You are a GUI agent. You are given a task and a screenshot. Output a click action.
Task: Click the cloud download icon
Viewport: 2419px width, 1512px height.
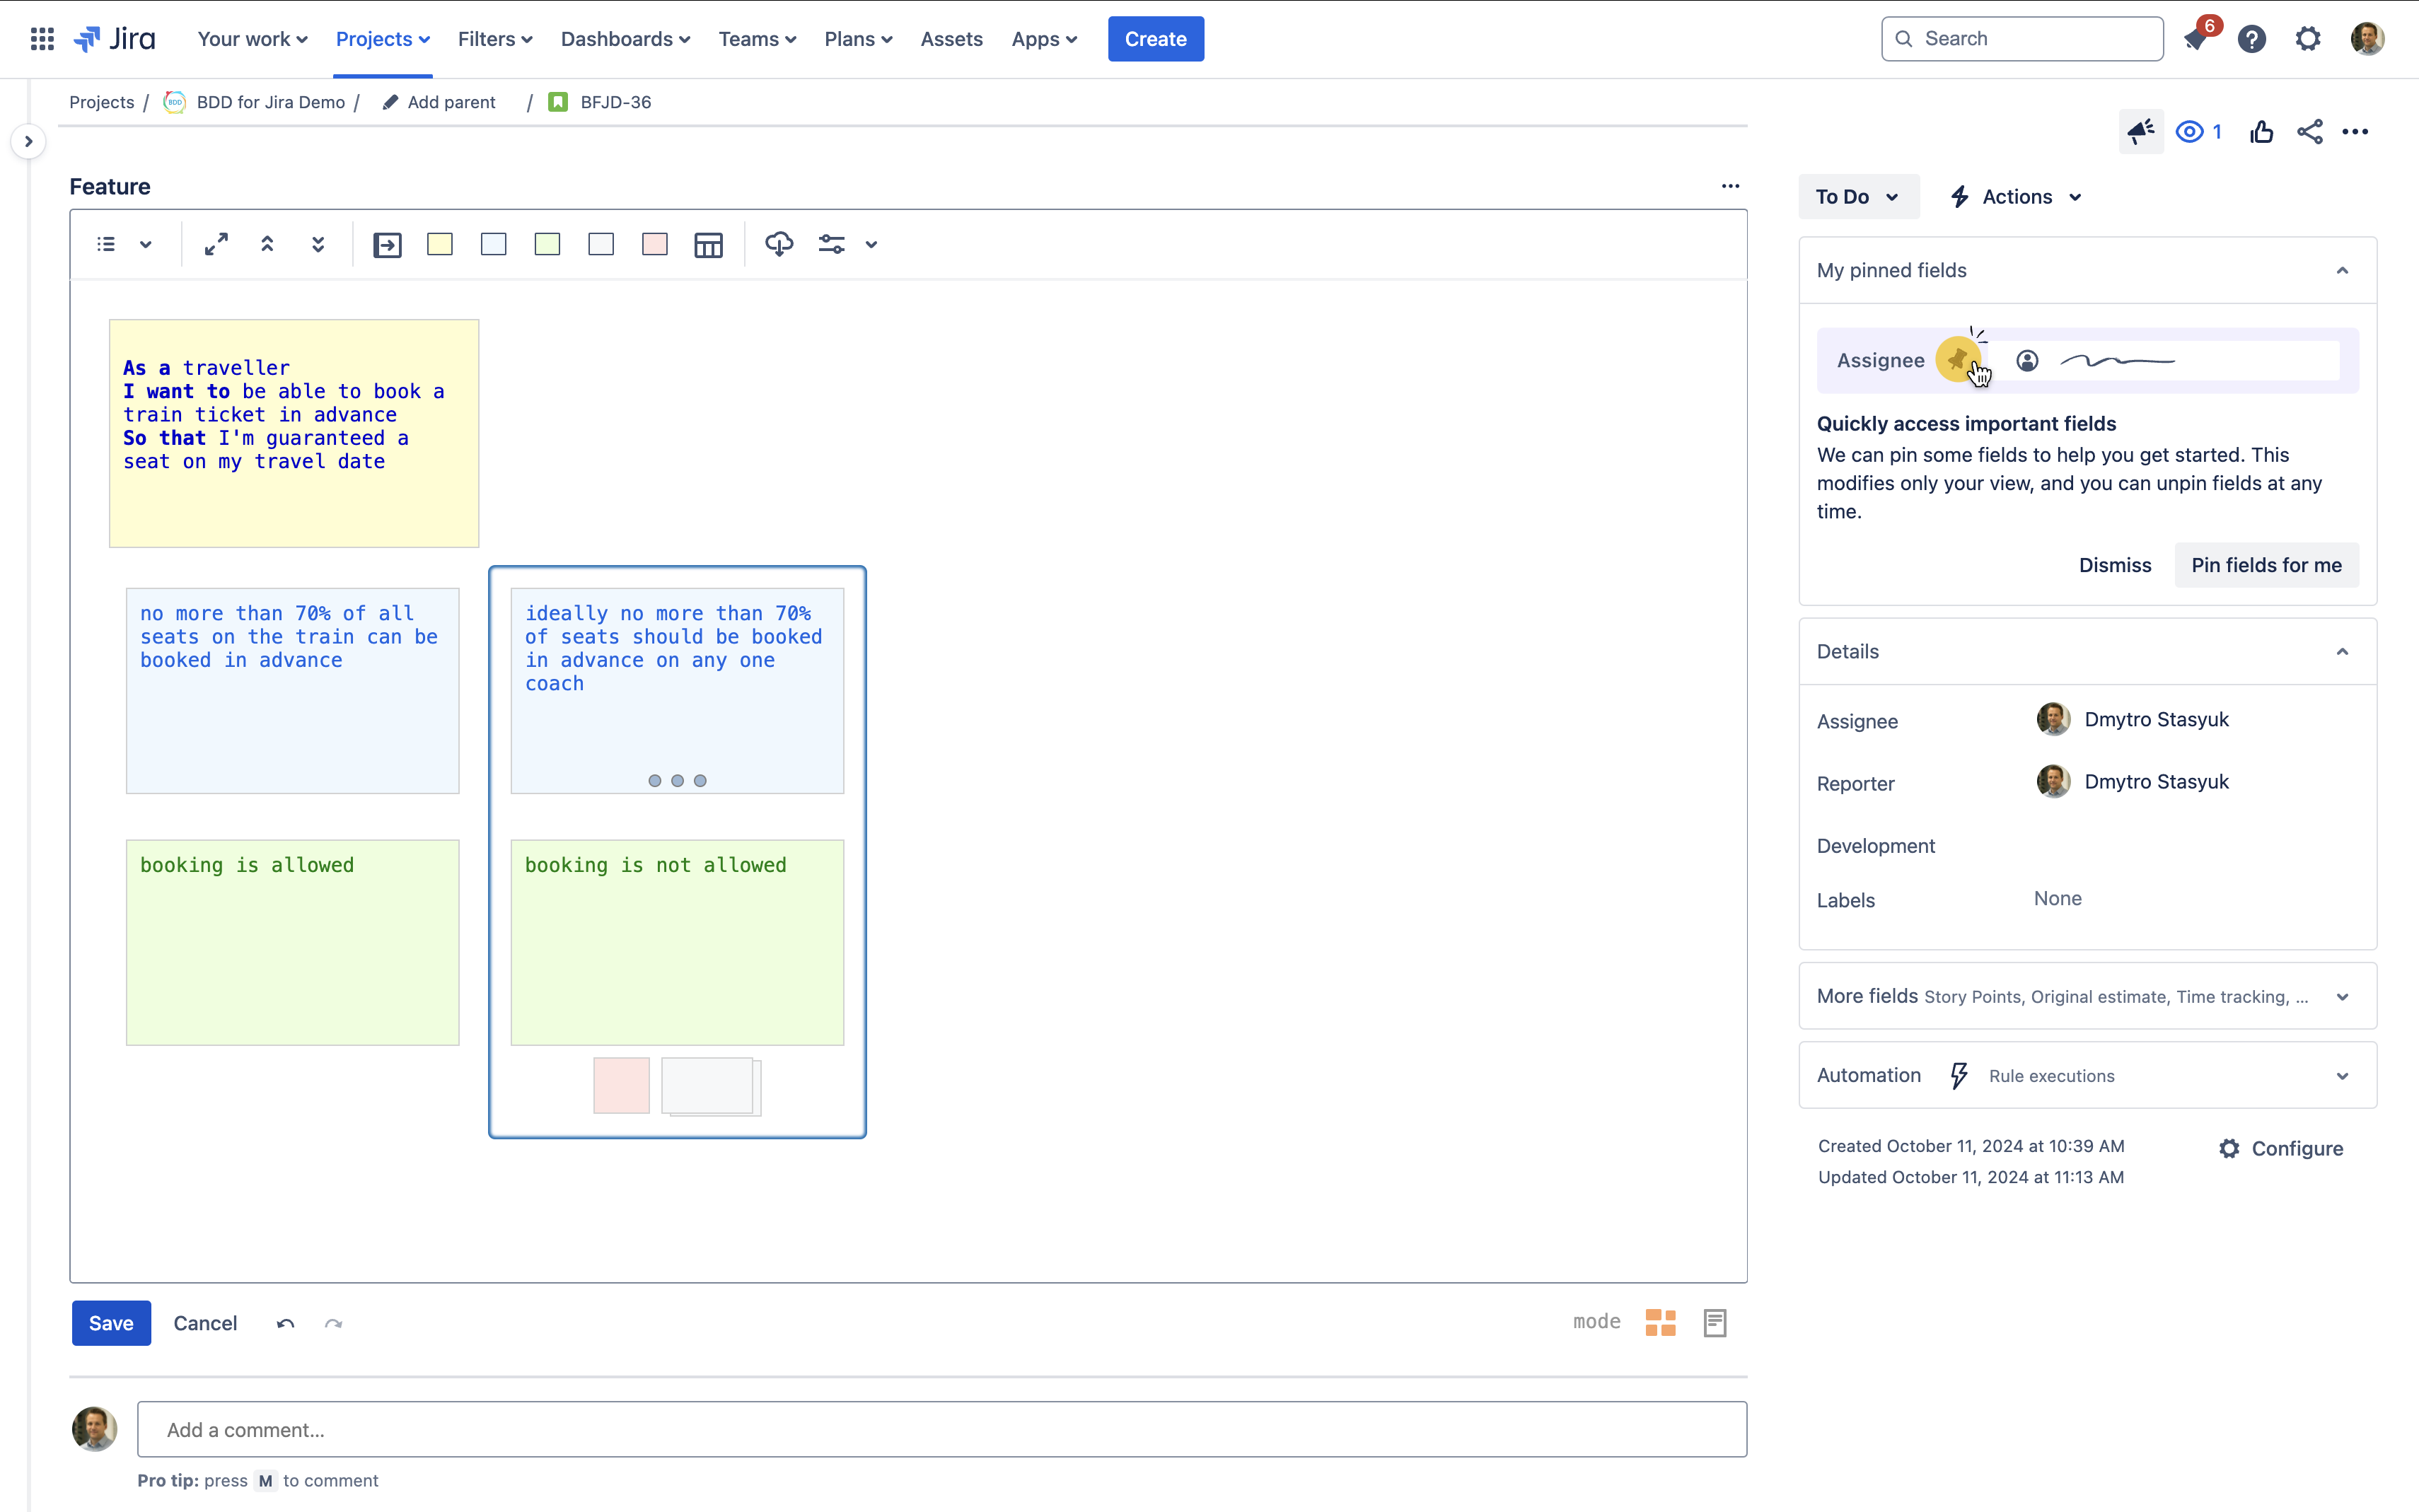click(x=779, y=244)
